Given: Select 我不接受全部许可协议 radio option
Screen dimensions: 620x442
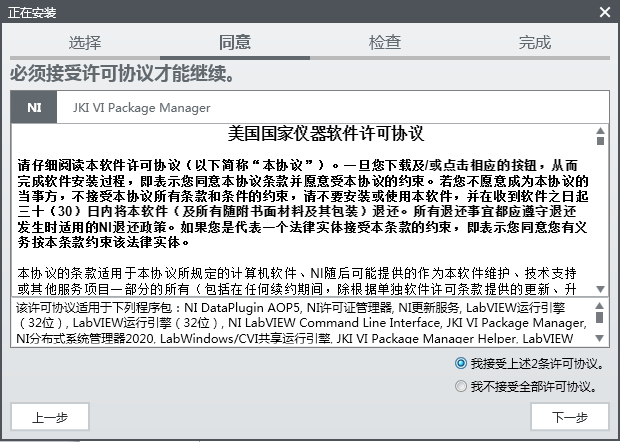Looking at the screenshot, I should tap(460, 386).
